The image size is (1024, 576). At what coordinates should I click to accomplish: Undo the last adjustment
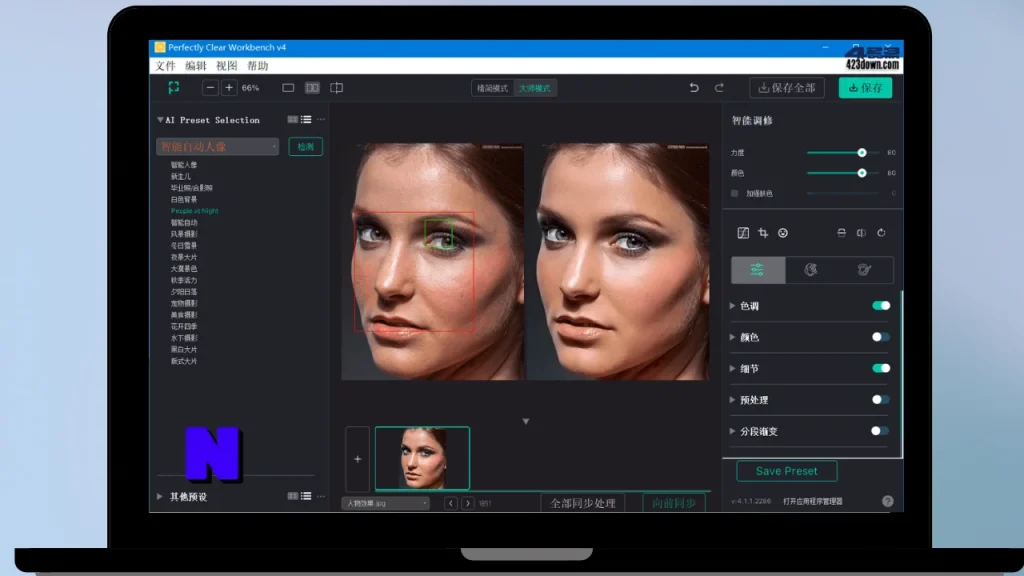694,88
